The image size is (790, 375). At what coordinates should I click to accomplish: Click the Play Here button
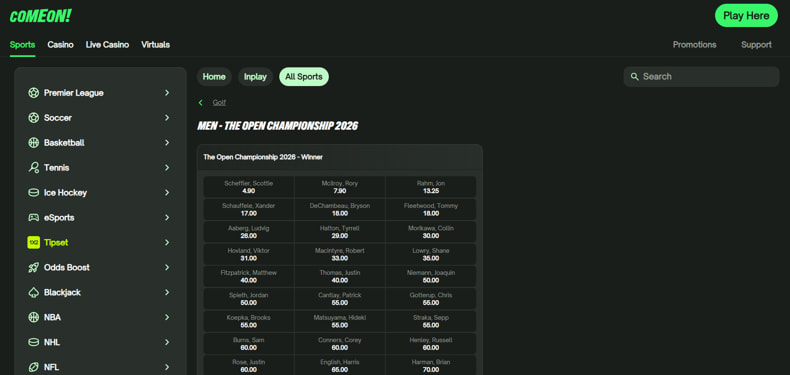(746, 16)
